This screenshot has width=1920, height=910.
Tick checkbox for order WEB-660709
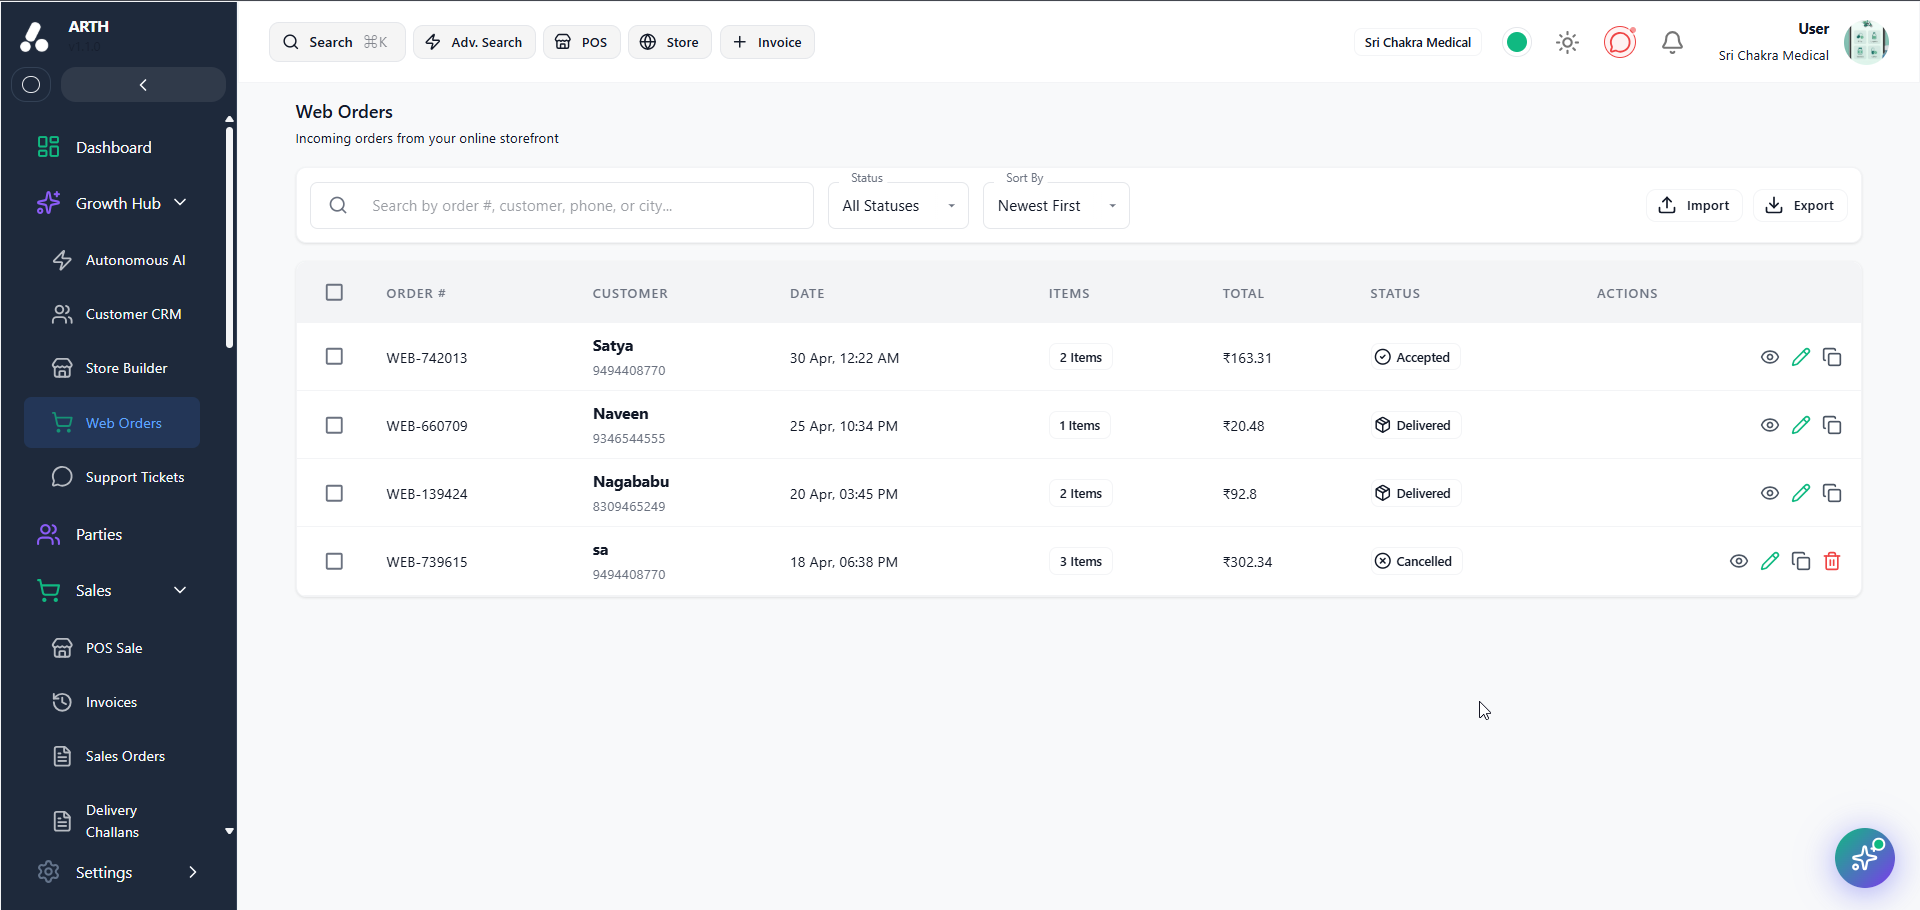(x=334, y=425)
